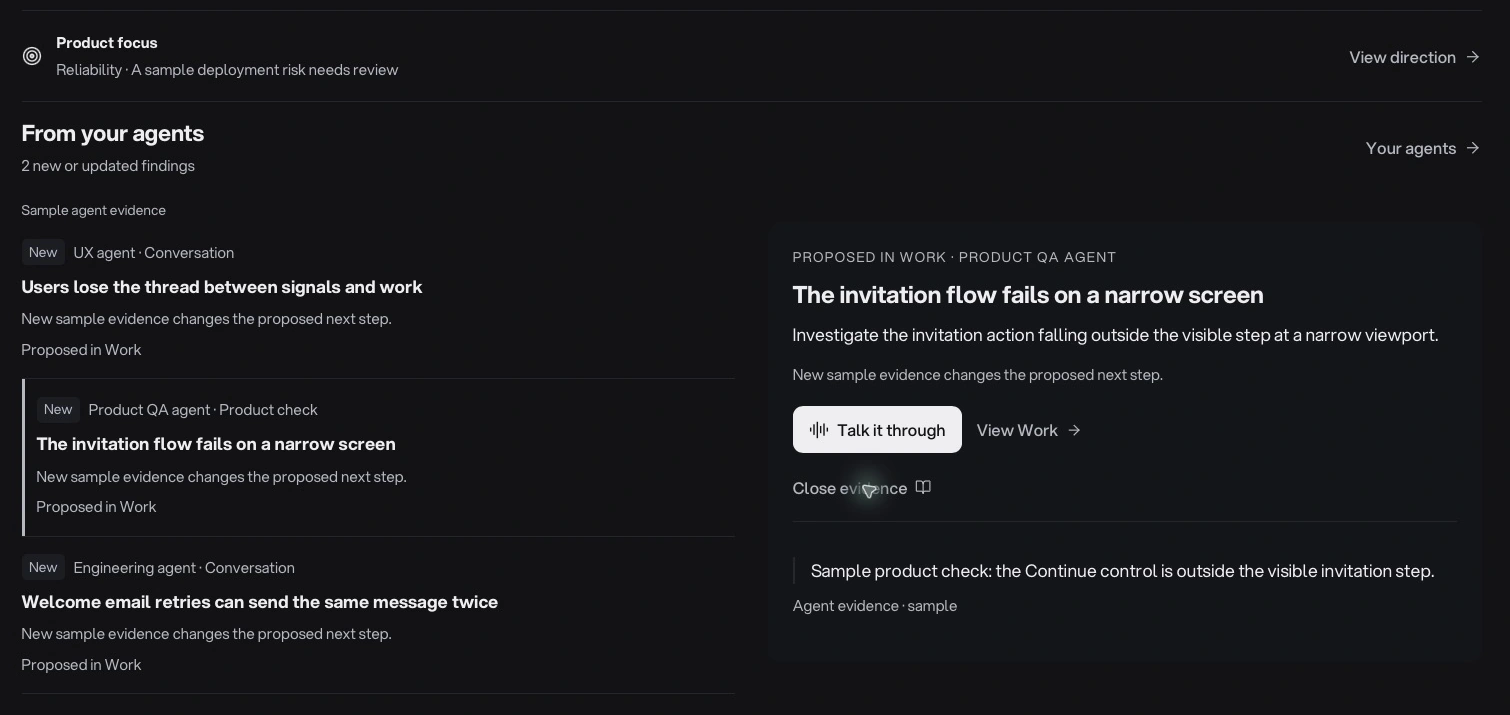Start Talk it through
This screenshot has width=1510, height=715.
point(877,430)
